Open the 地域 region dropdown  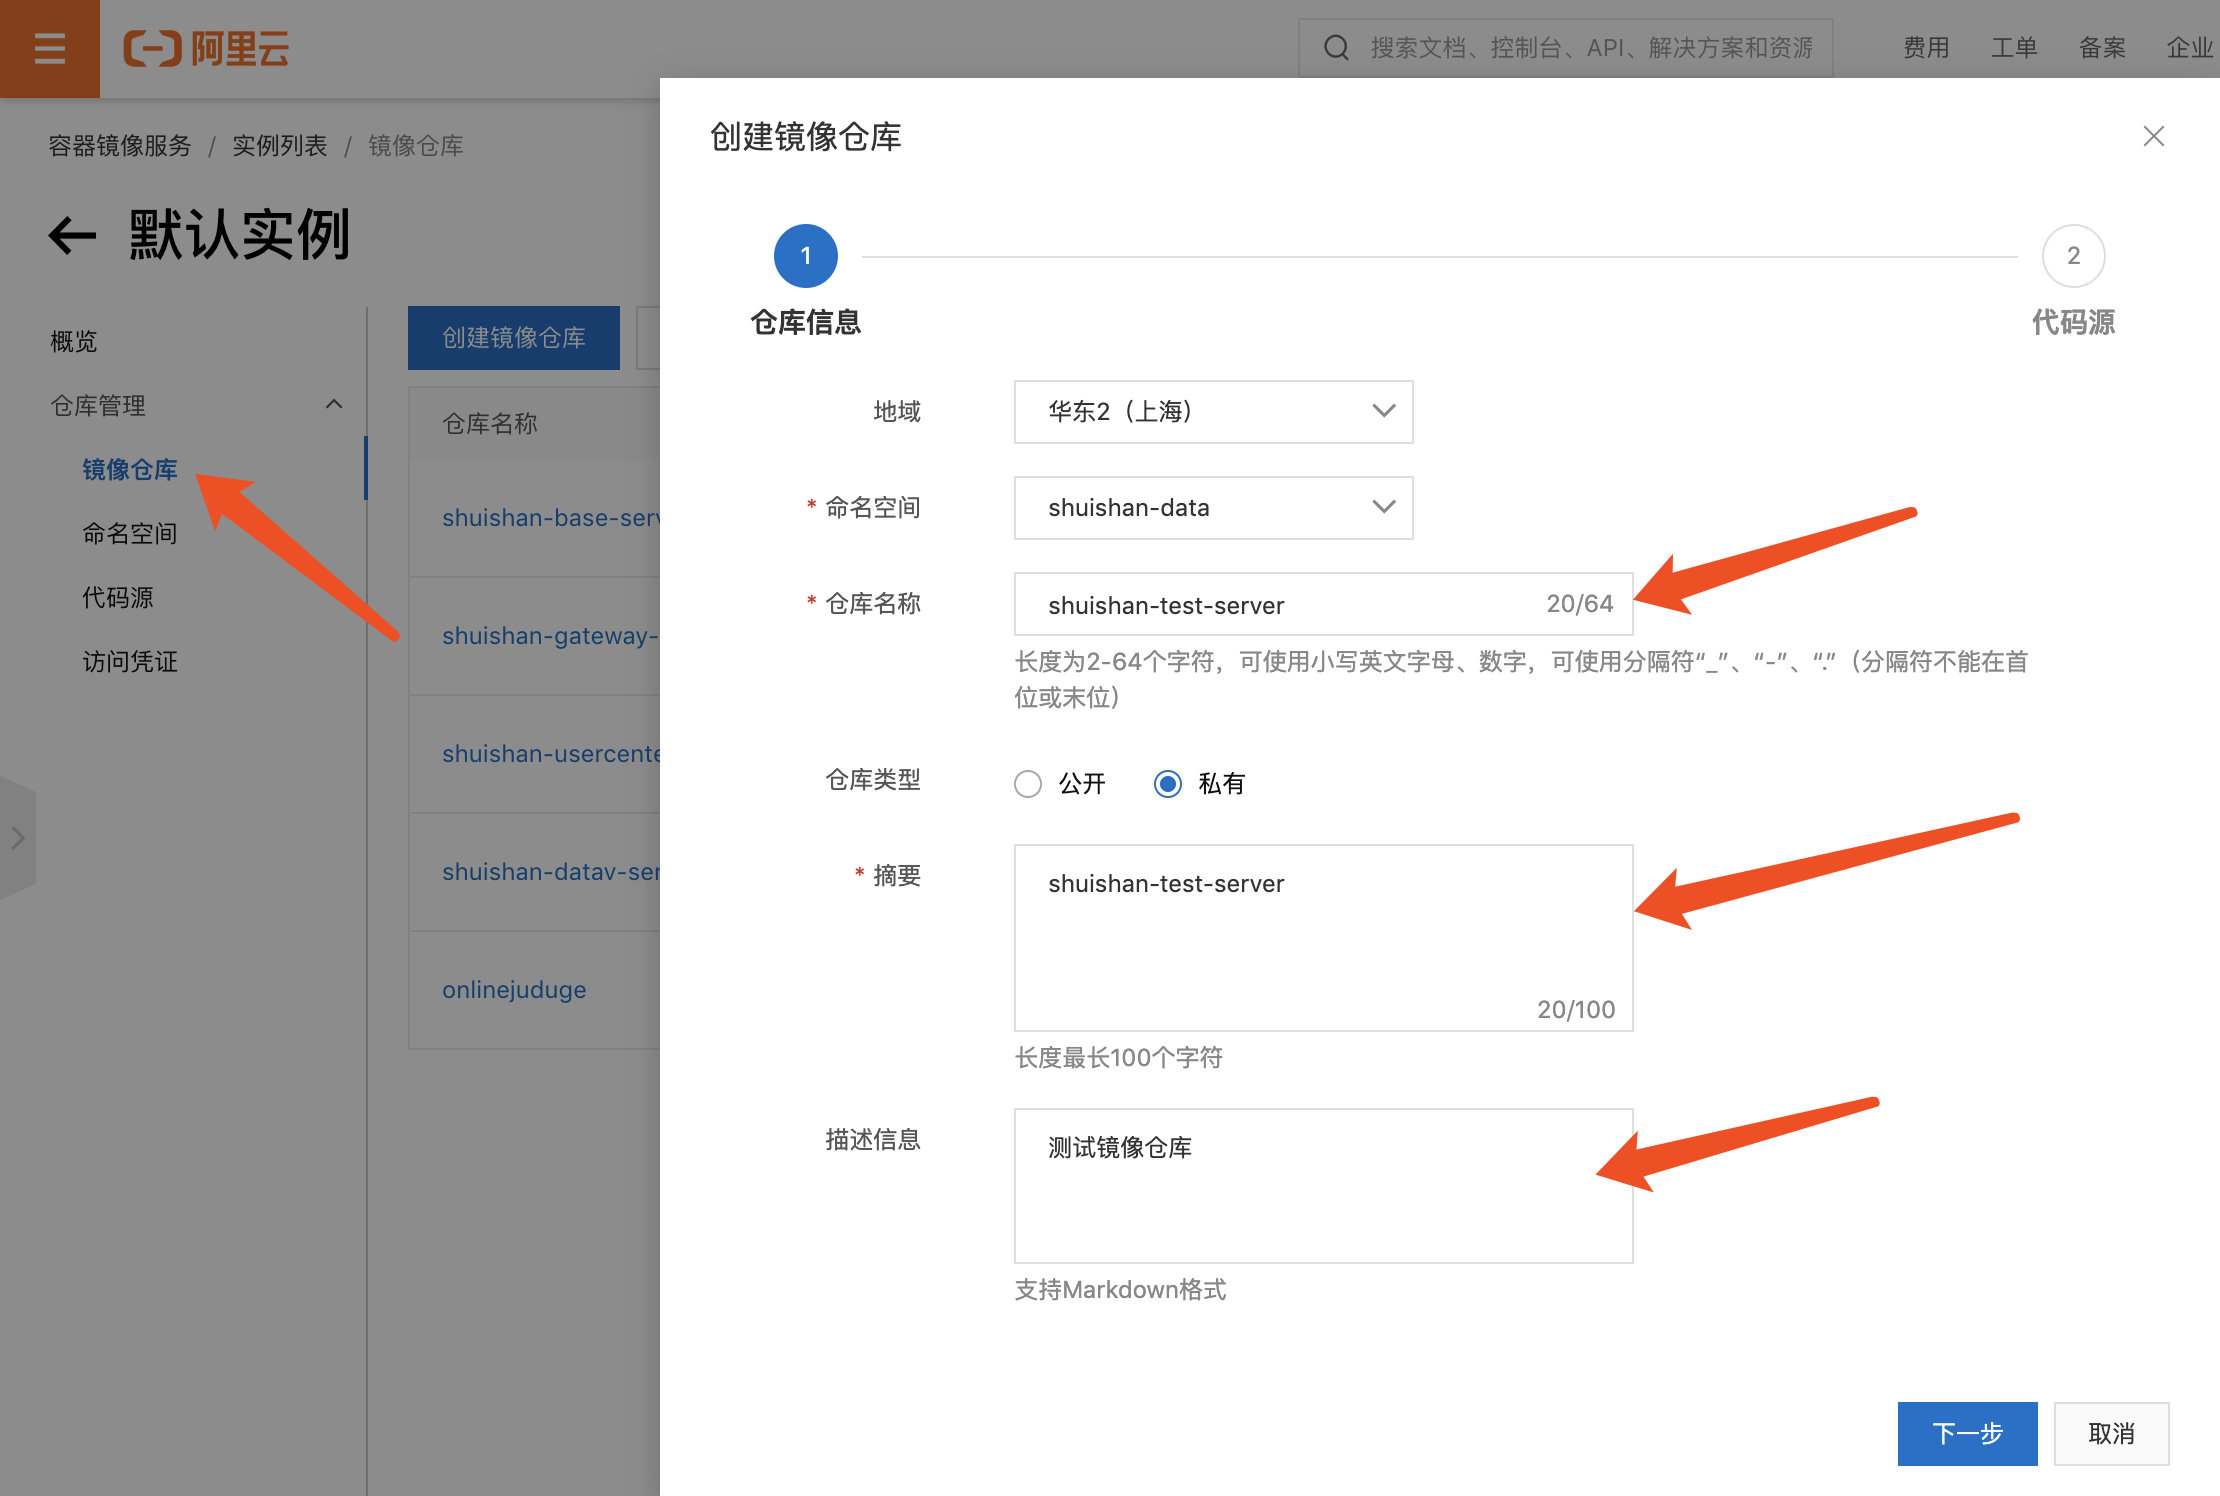tap(1213, 411)
